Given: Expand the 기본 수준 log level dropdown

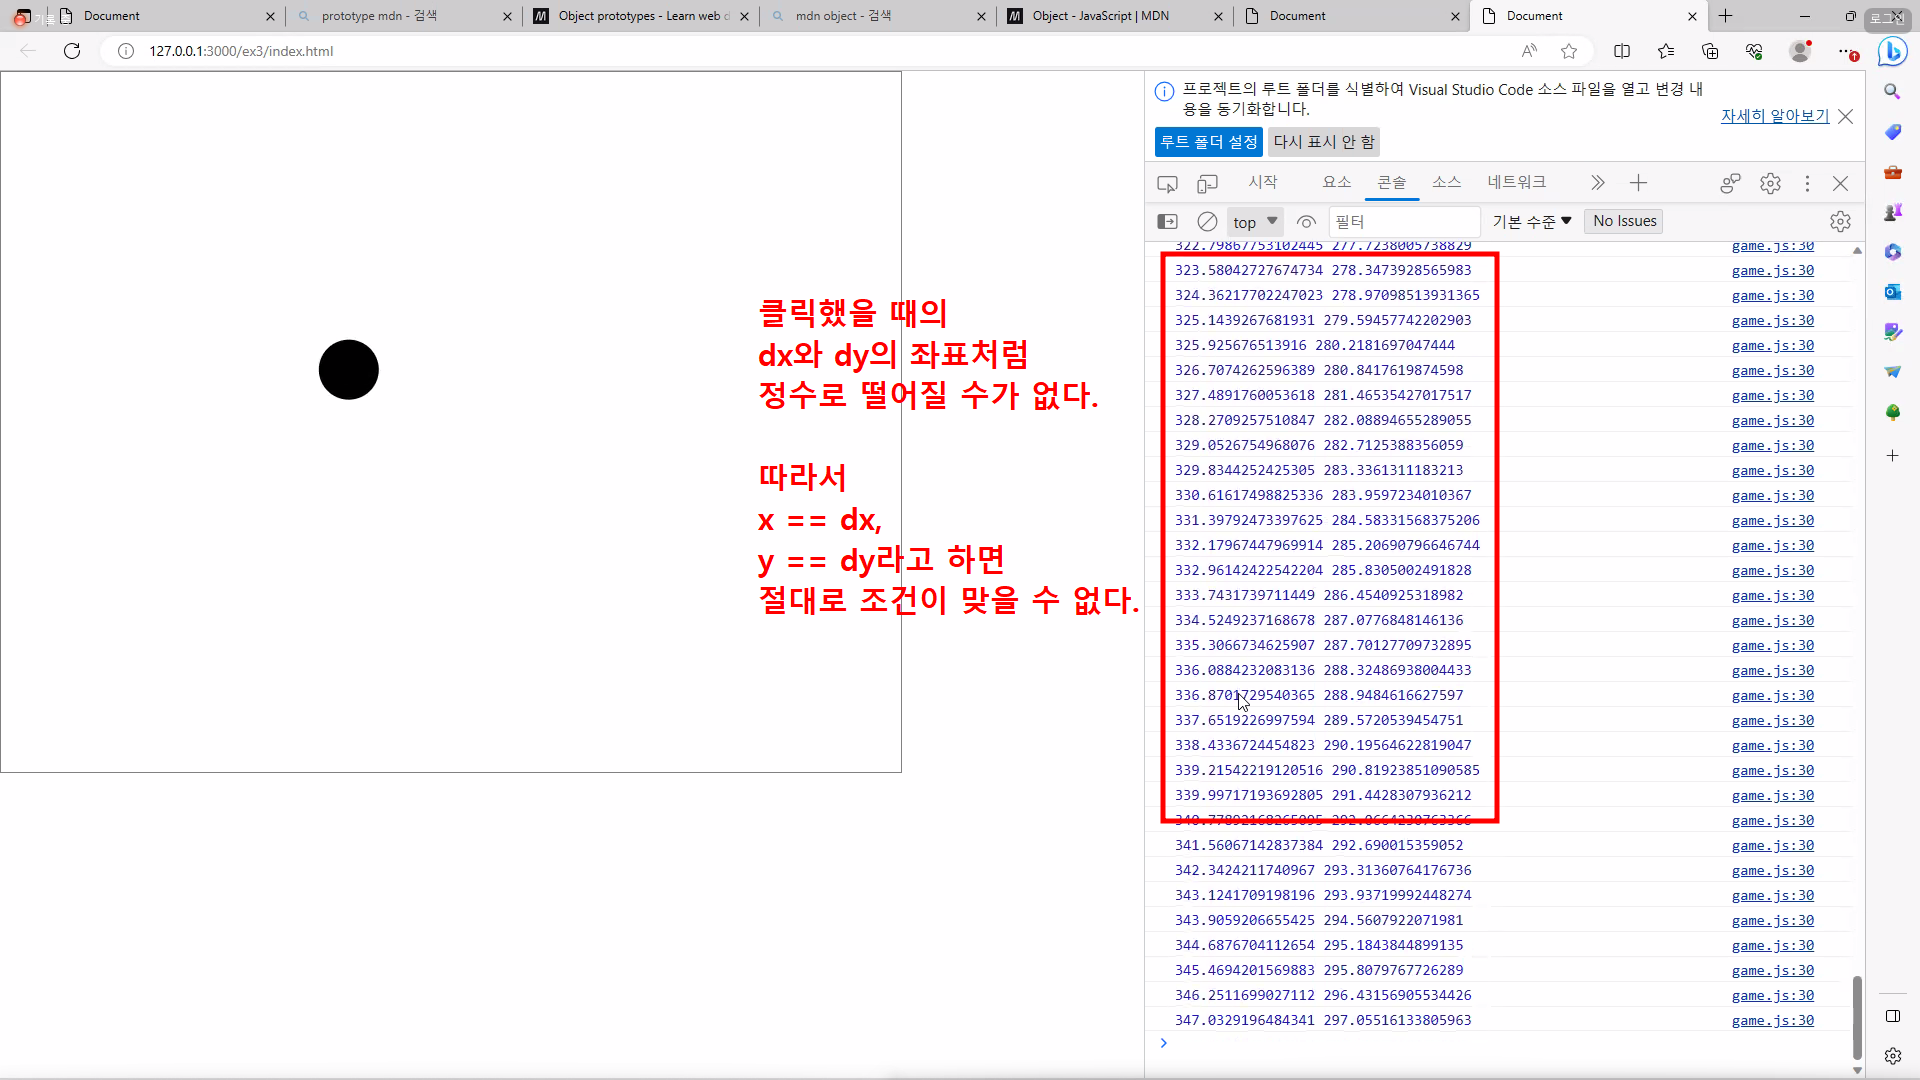Looking at the screenshot, I should pyautogui.click(x=1531, y=221).
